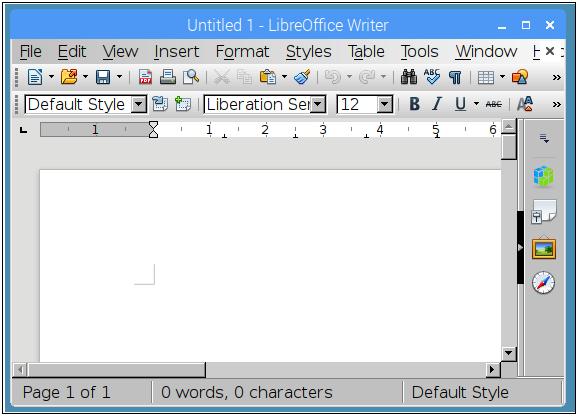Open a file using the folder icon
The width and height of the screenshot is (578, 418).
[x=69, y=77]
